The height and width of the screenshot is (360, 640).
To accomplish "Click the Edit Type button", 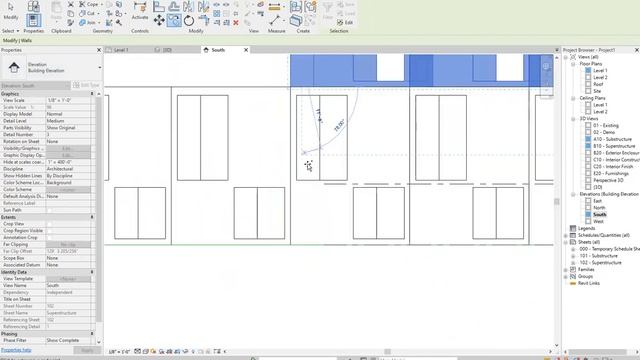I will click(86, 85).
